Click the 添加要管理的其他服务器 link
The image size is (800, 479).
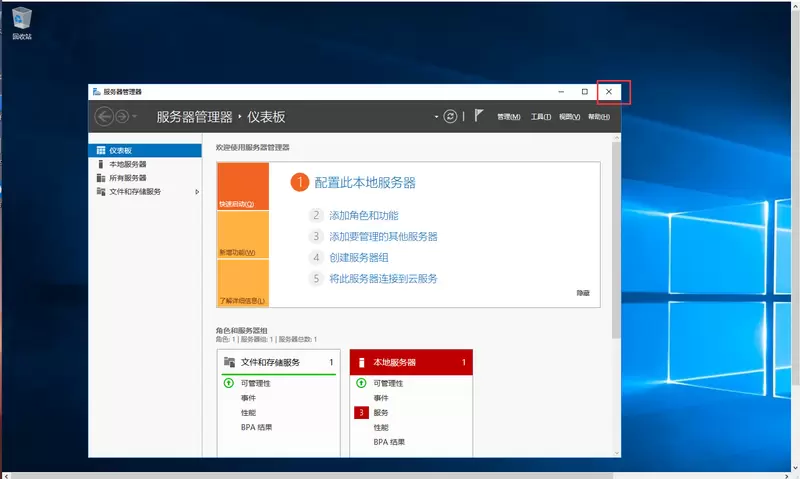(x=383, y=237)
